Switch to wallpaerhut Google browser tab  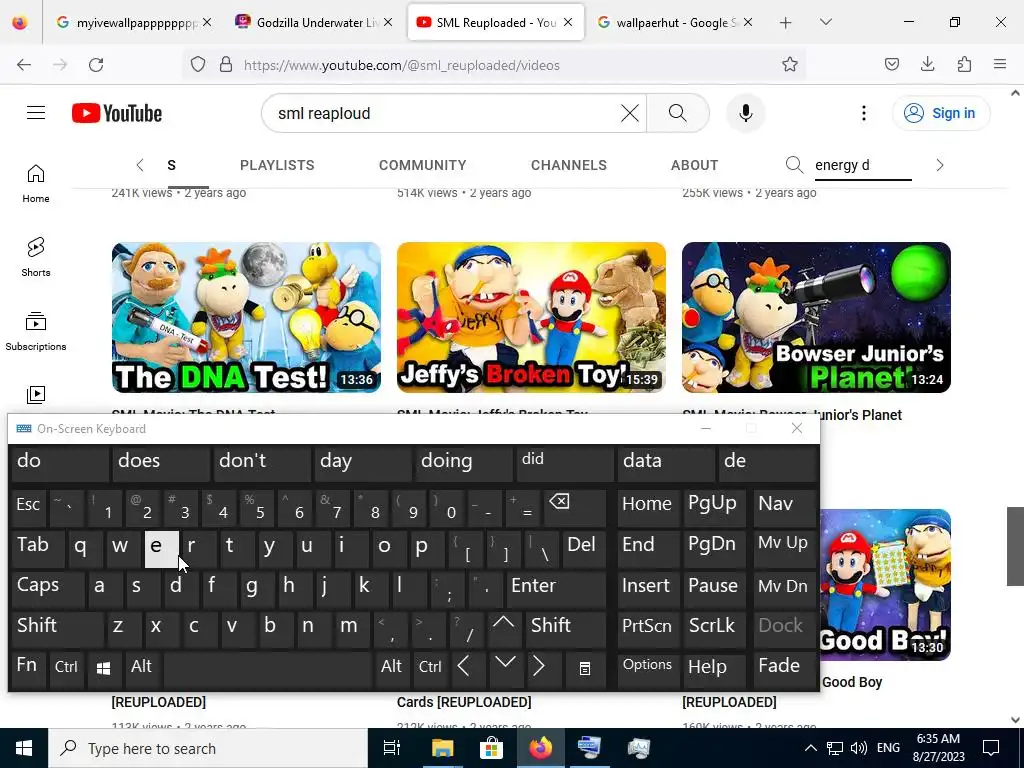(675, 23)
